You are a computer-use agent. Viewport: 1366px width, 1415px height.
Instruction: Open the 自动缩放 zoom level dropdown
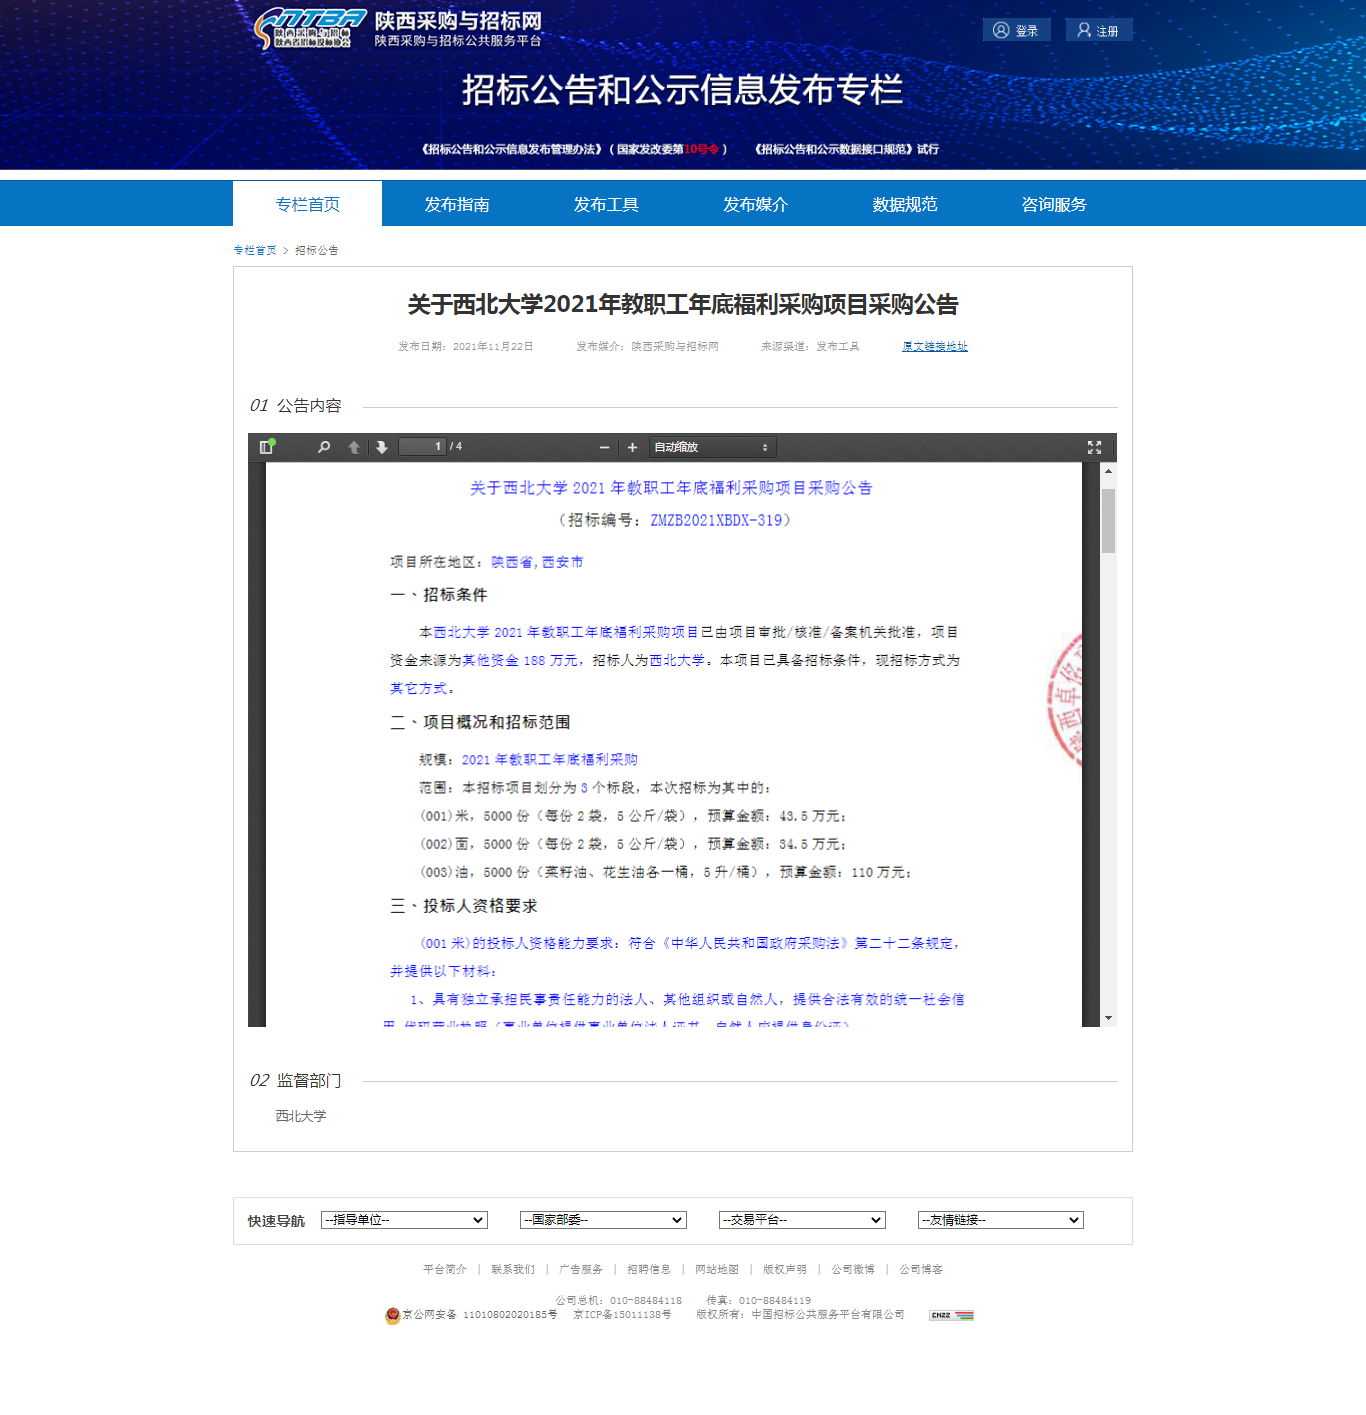(x=712, y=447)
